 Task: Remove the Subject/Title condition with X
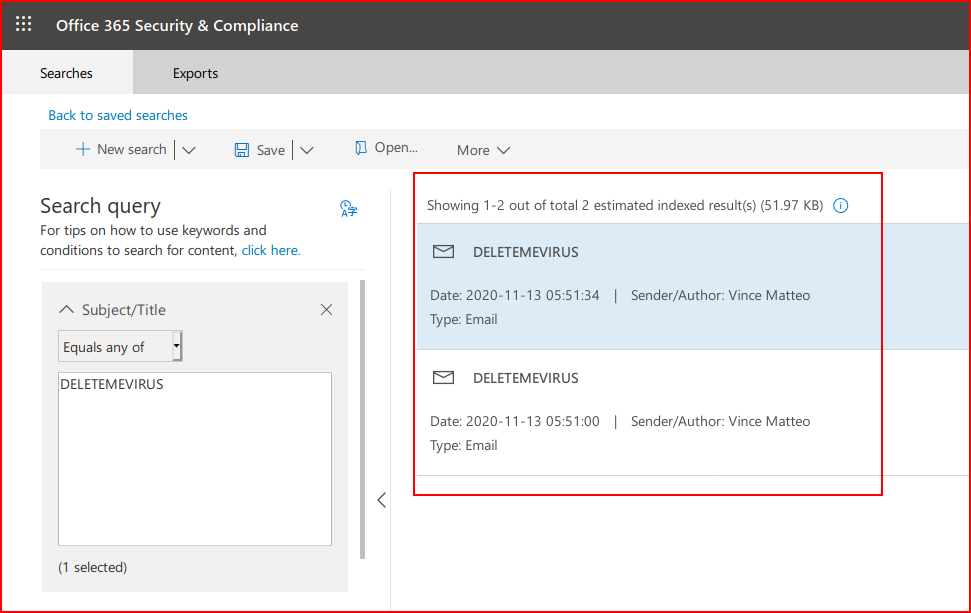[x=326, y=310]
